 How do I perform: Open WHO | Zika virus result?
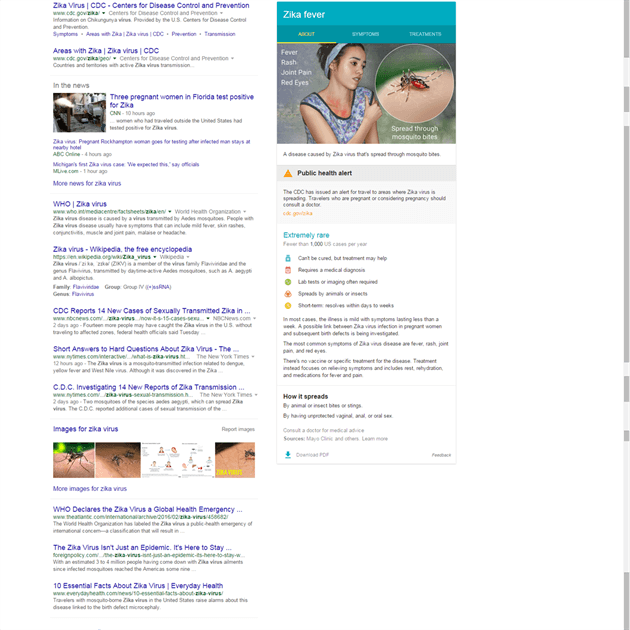pyautogui.click(x=80, y=204)
